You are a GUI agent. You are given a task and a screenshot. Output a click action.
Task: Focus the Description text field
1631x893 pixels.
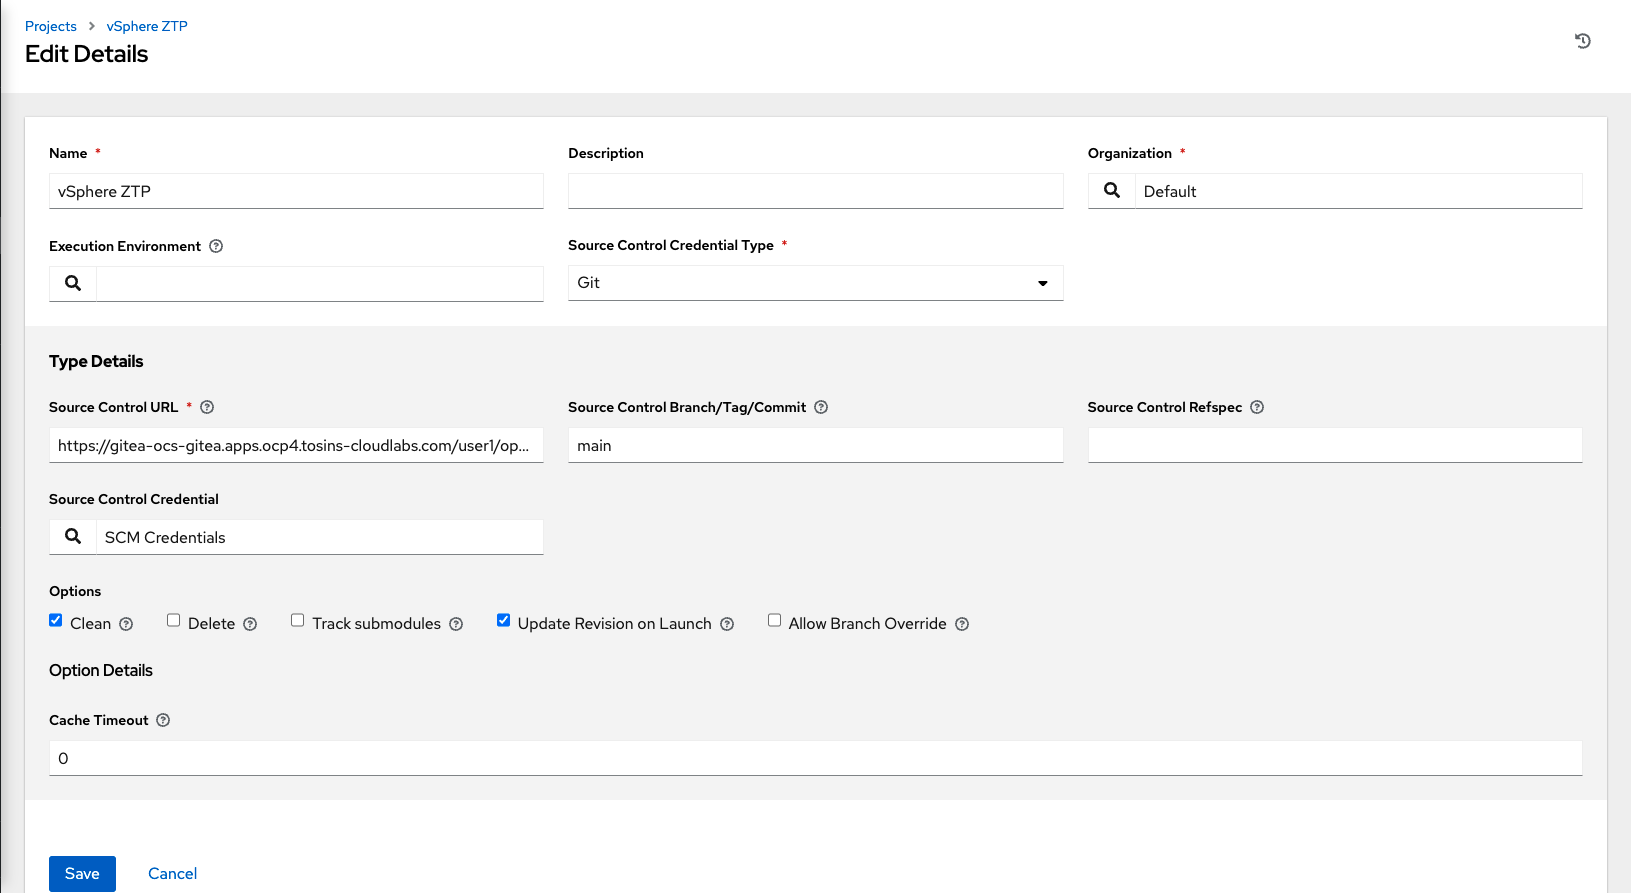(x=815, y=191)
